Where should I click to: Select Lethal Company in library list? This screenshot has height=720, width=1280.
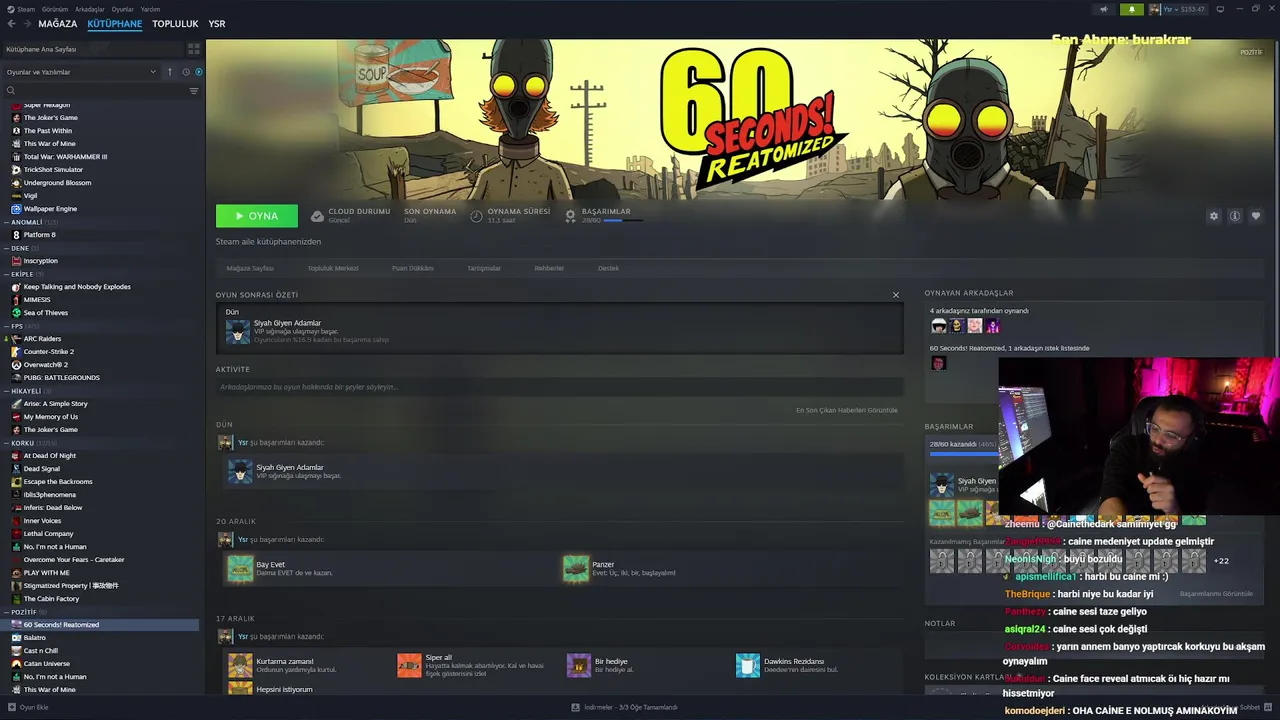49,534
